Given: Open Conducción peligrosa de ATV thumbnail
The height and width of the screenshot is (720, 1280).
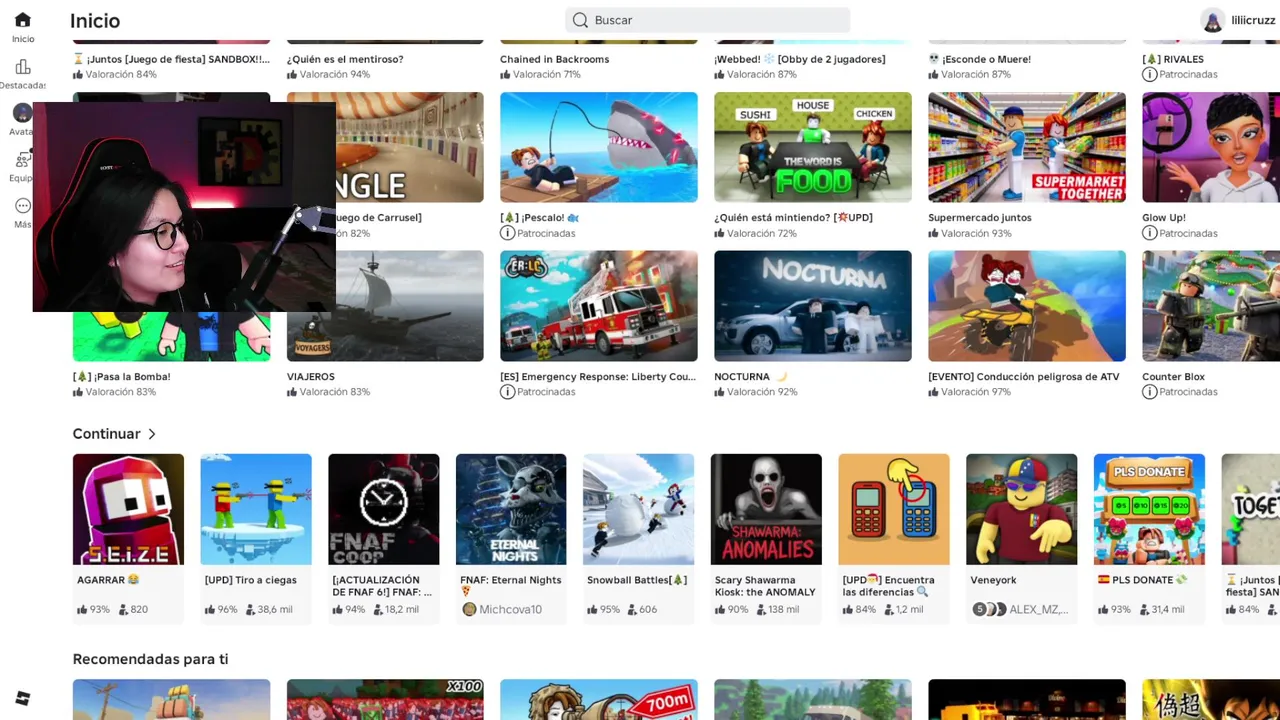Looking at the screenshot, I should (x=1027, y=306).
